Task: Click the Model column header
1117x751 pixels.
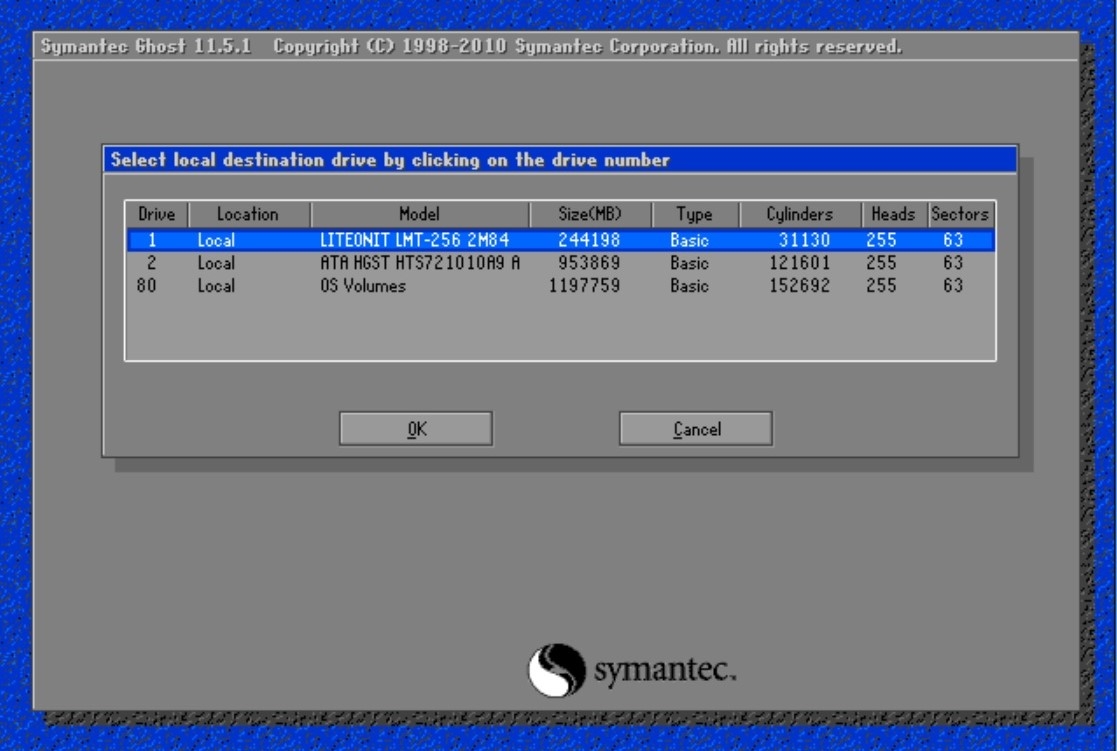Action: coord(419,214)
